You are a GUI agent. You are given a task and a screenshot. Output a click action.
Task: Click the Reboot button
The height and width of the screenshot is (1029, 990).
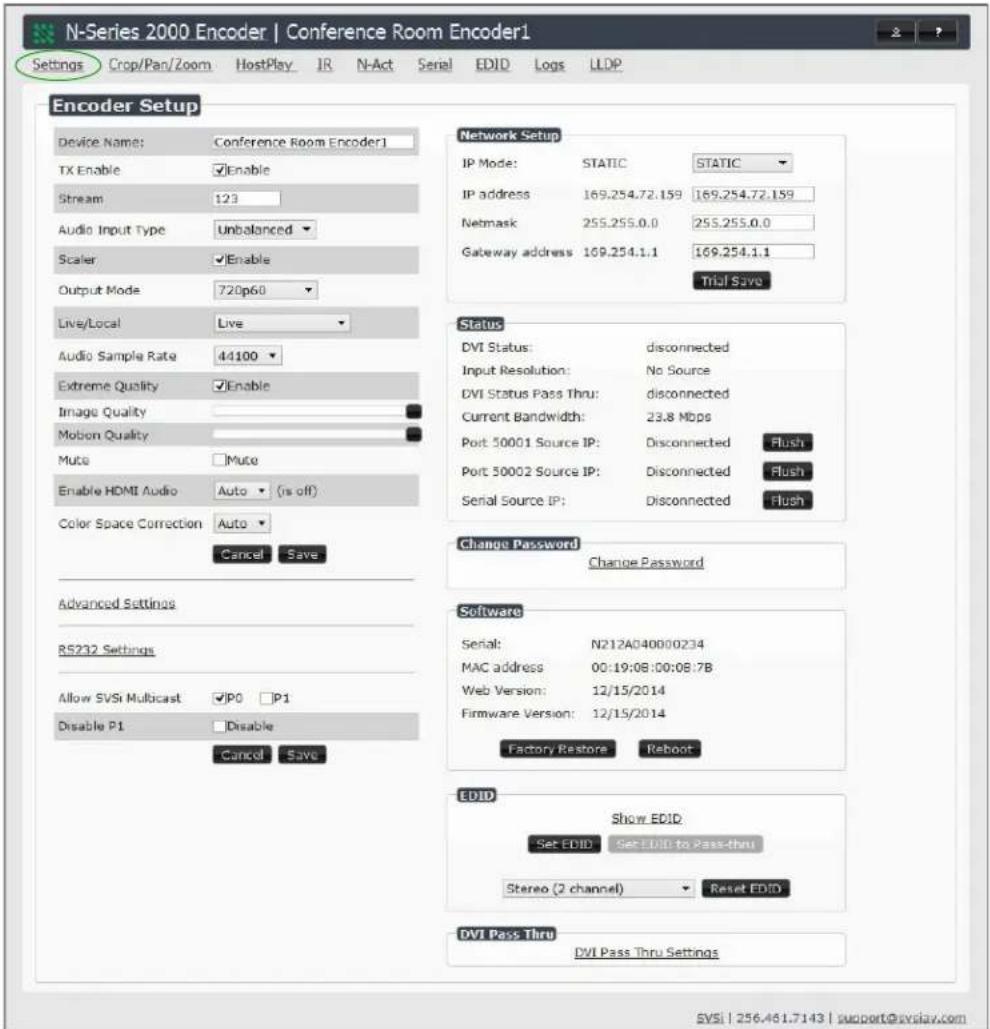[x=670, y=749]
